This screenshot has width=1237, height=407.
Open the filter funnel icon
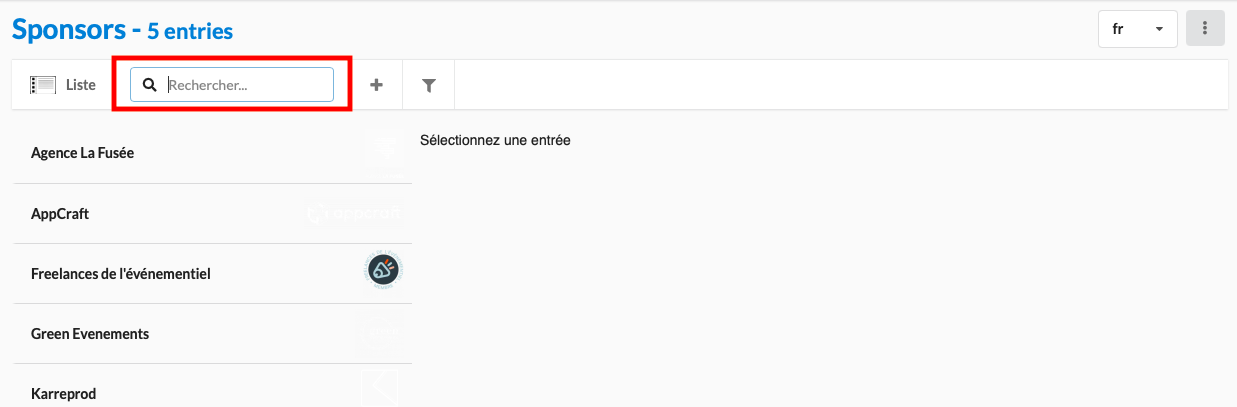pos(429,85)
